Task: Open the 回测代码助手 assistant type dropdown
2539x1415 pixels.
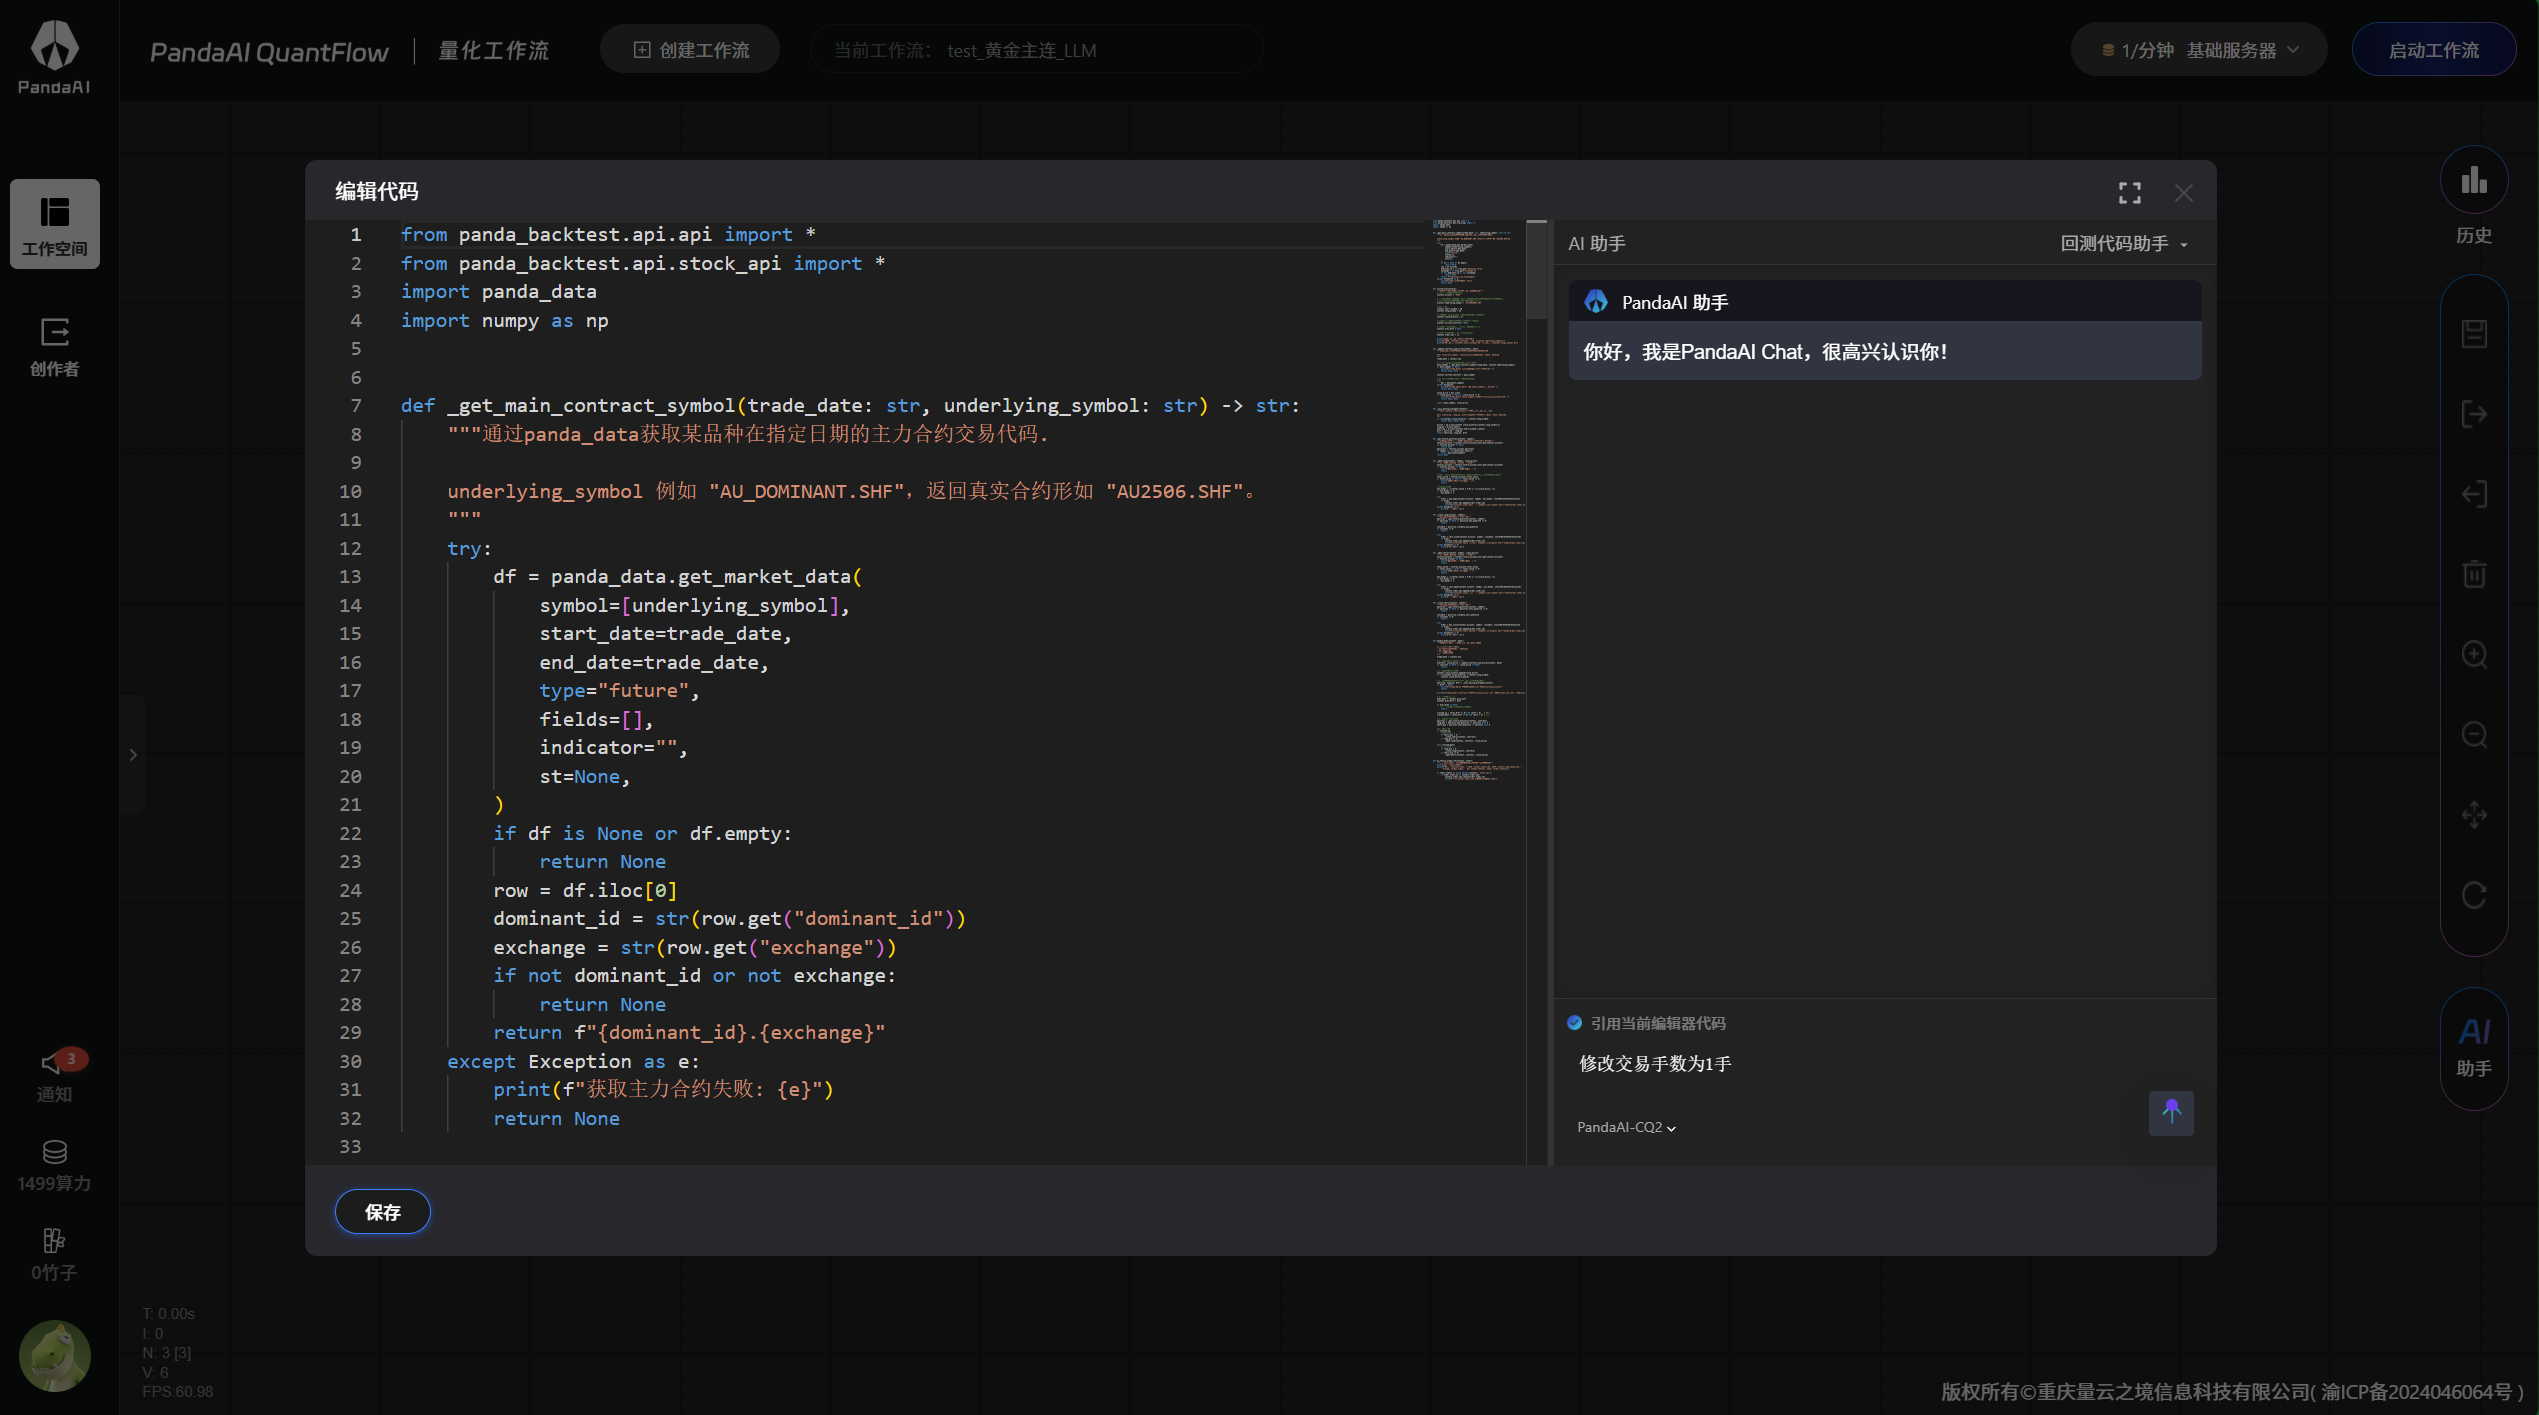Action: click(2124, 244)
